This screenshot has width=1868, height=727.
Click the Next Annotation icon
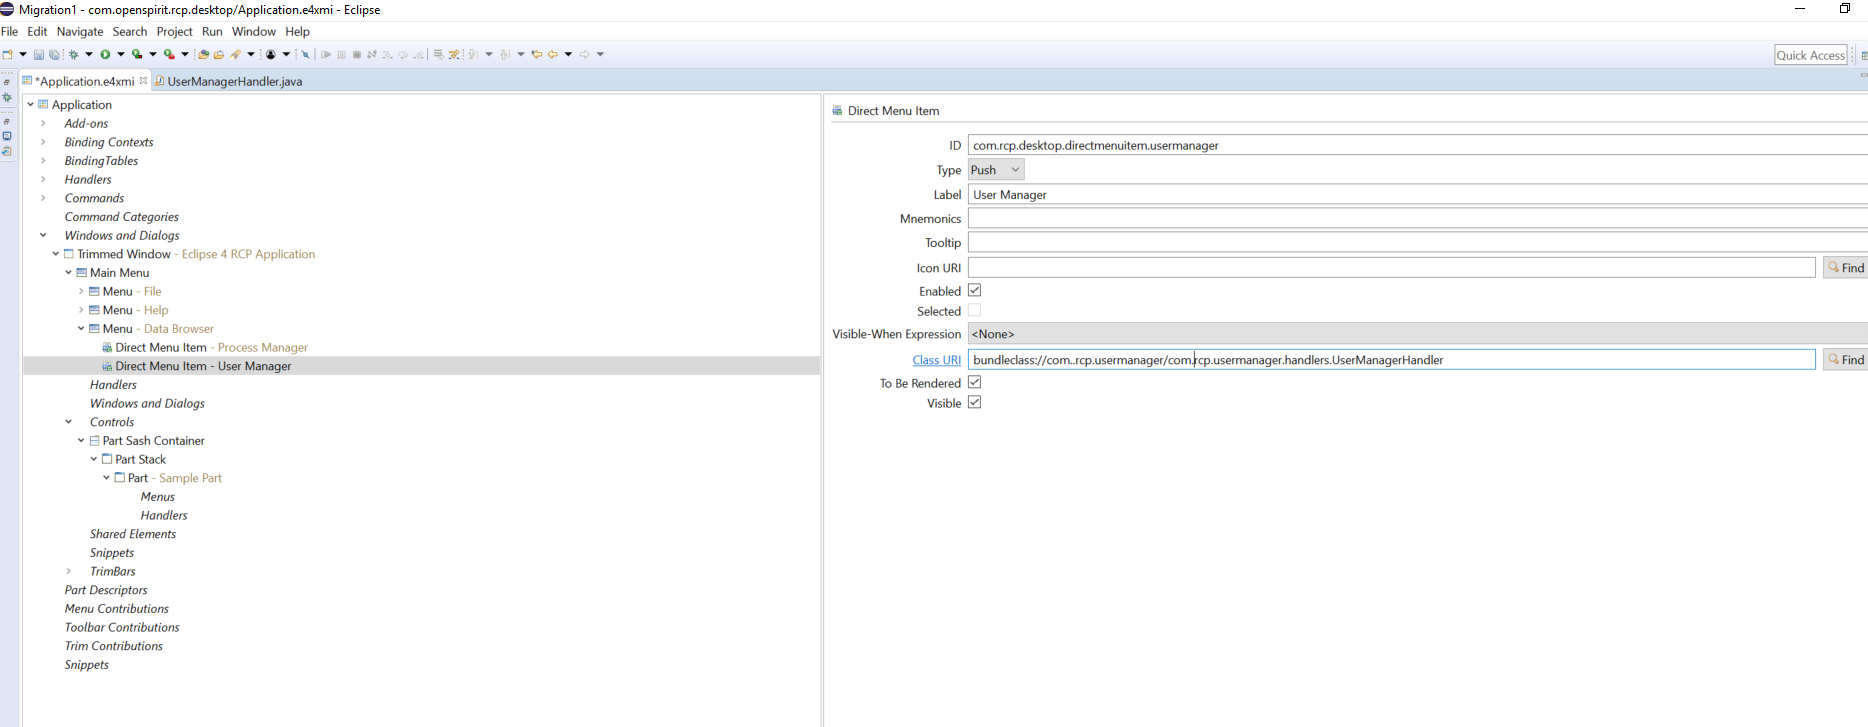[x=473, y=54]
